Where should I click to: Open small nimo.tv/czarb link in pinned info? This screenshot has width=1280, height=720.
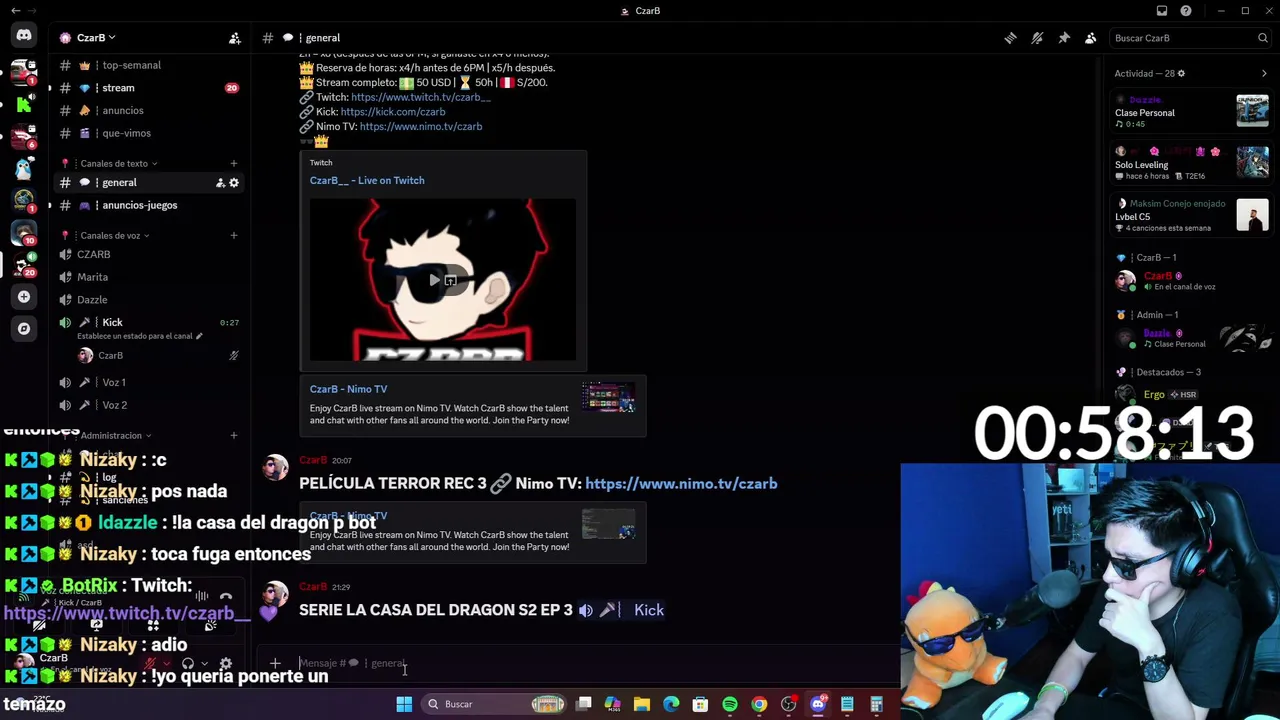pos(421,126)
